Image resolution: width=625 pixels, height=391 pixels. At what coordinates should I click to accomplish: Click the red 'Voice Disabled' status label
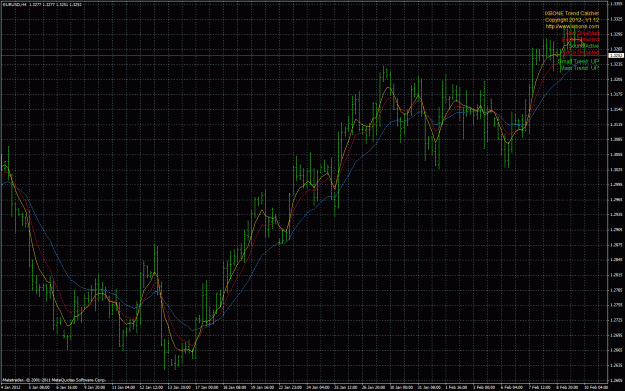[x=581, y=52]
